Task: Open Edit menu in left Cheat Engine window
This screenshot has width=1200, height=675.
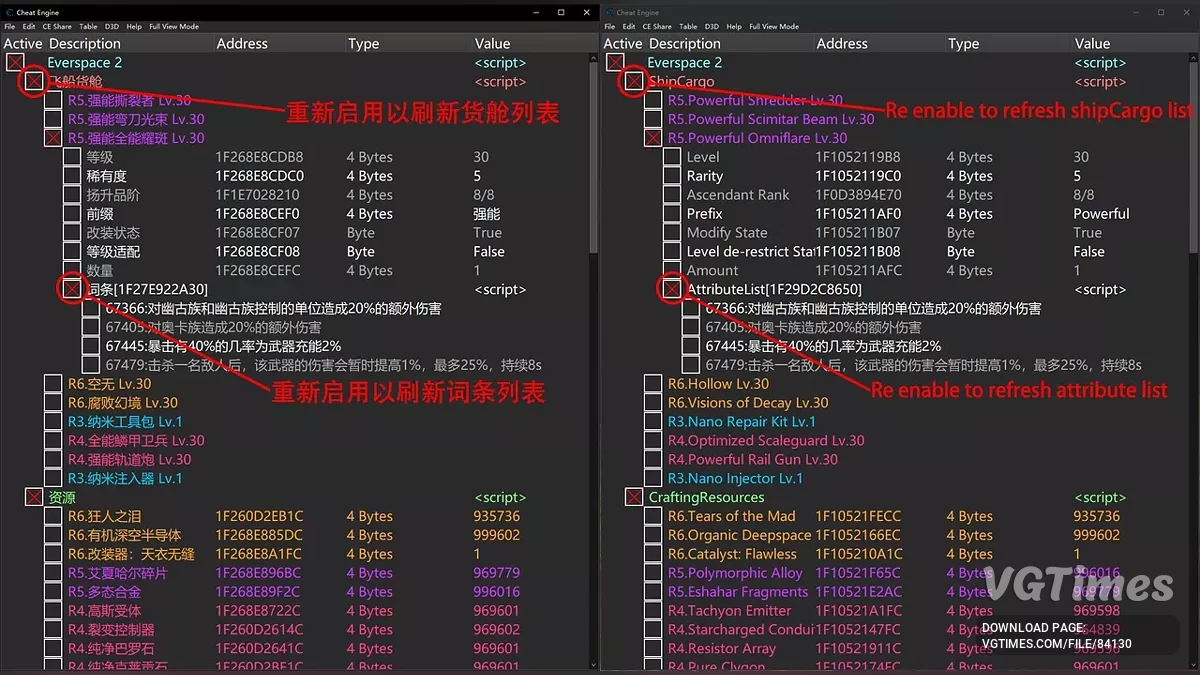Action: [x=27, y=27]
